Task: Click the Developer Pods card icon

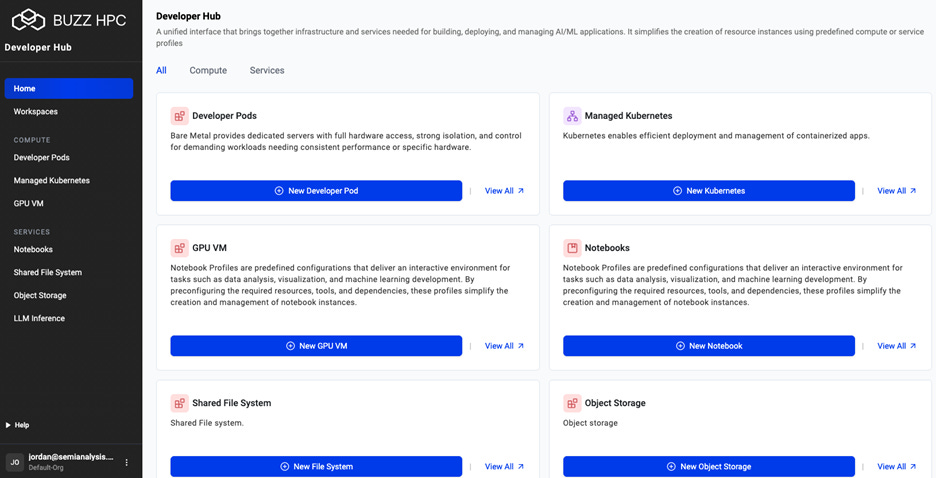Action: click(x=179, y=116)
